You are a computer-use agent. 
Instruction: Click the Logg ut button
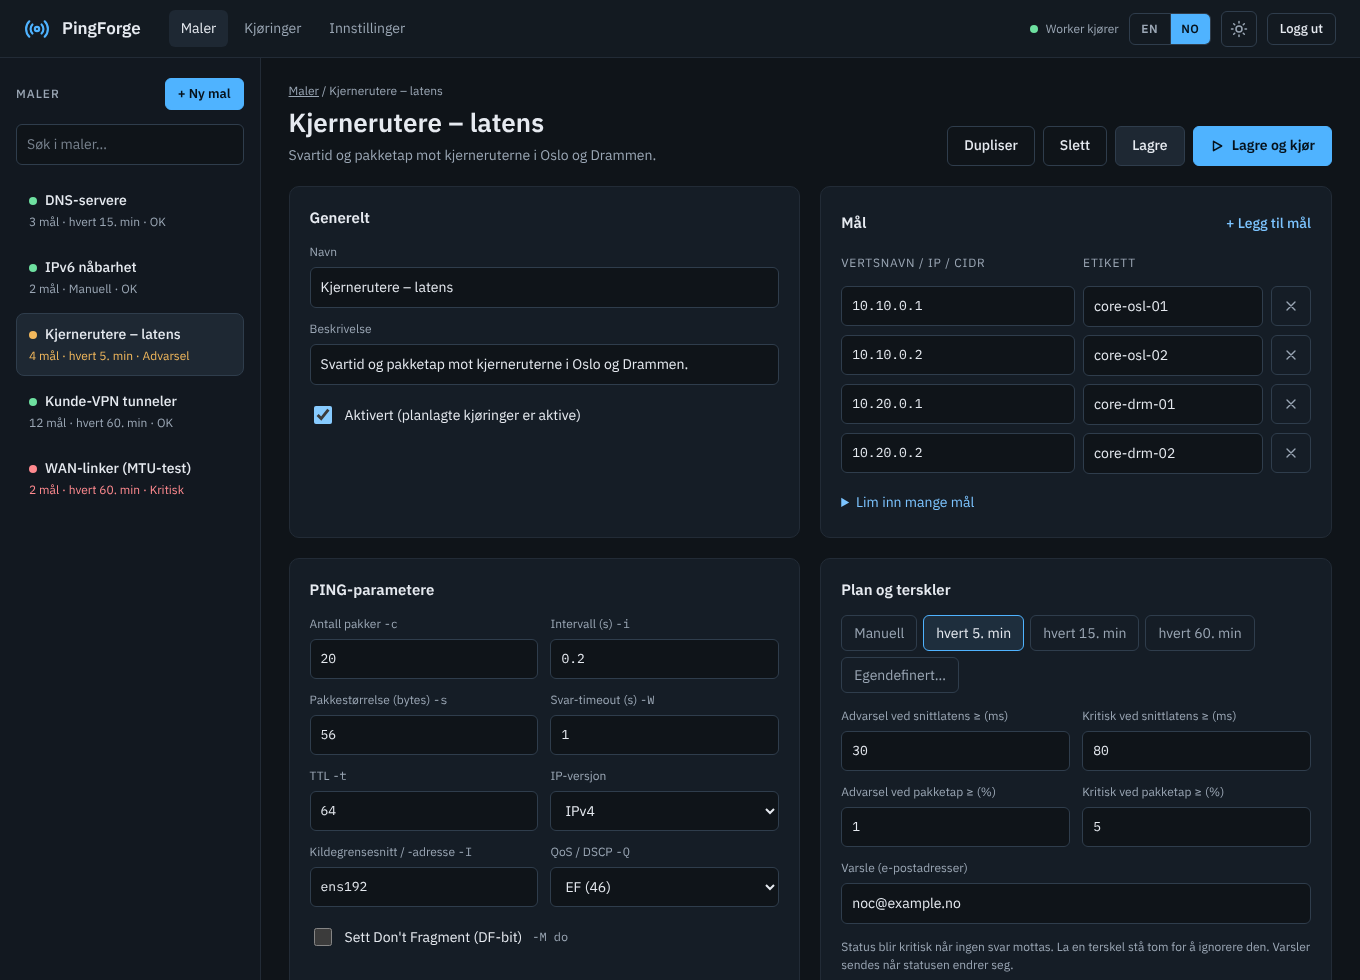1301,29
